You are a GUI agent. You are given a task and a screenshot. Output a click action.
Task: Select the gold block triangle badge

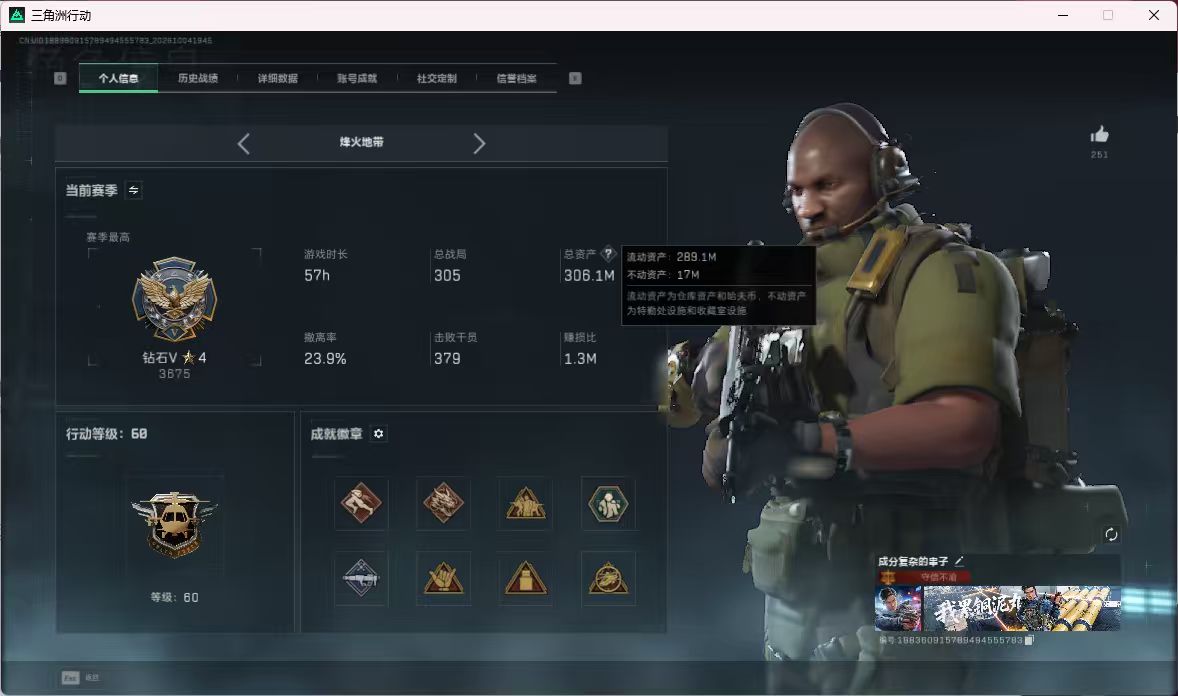[525, 578]
